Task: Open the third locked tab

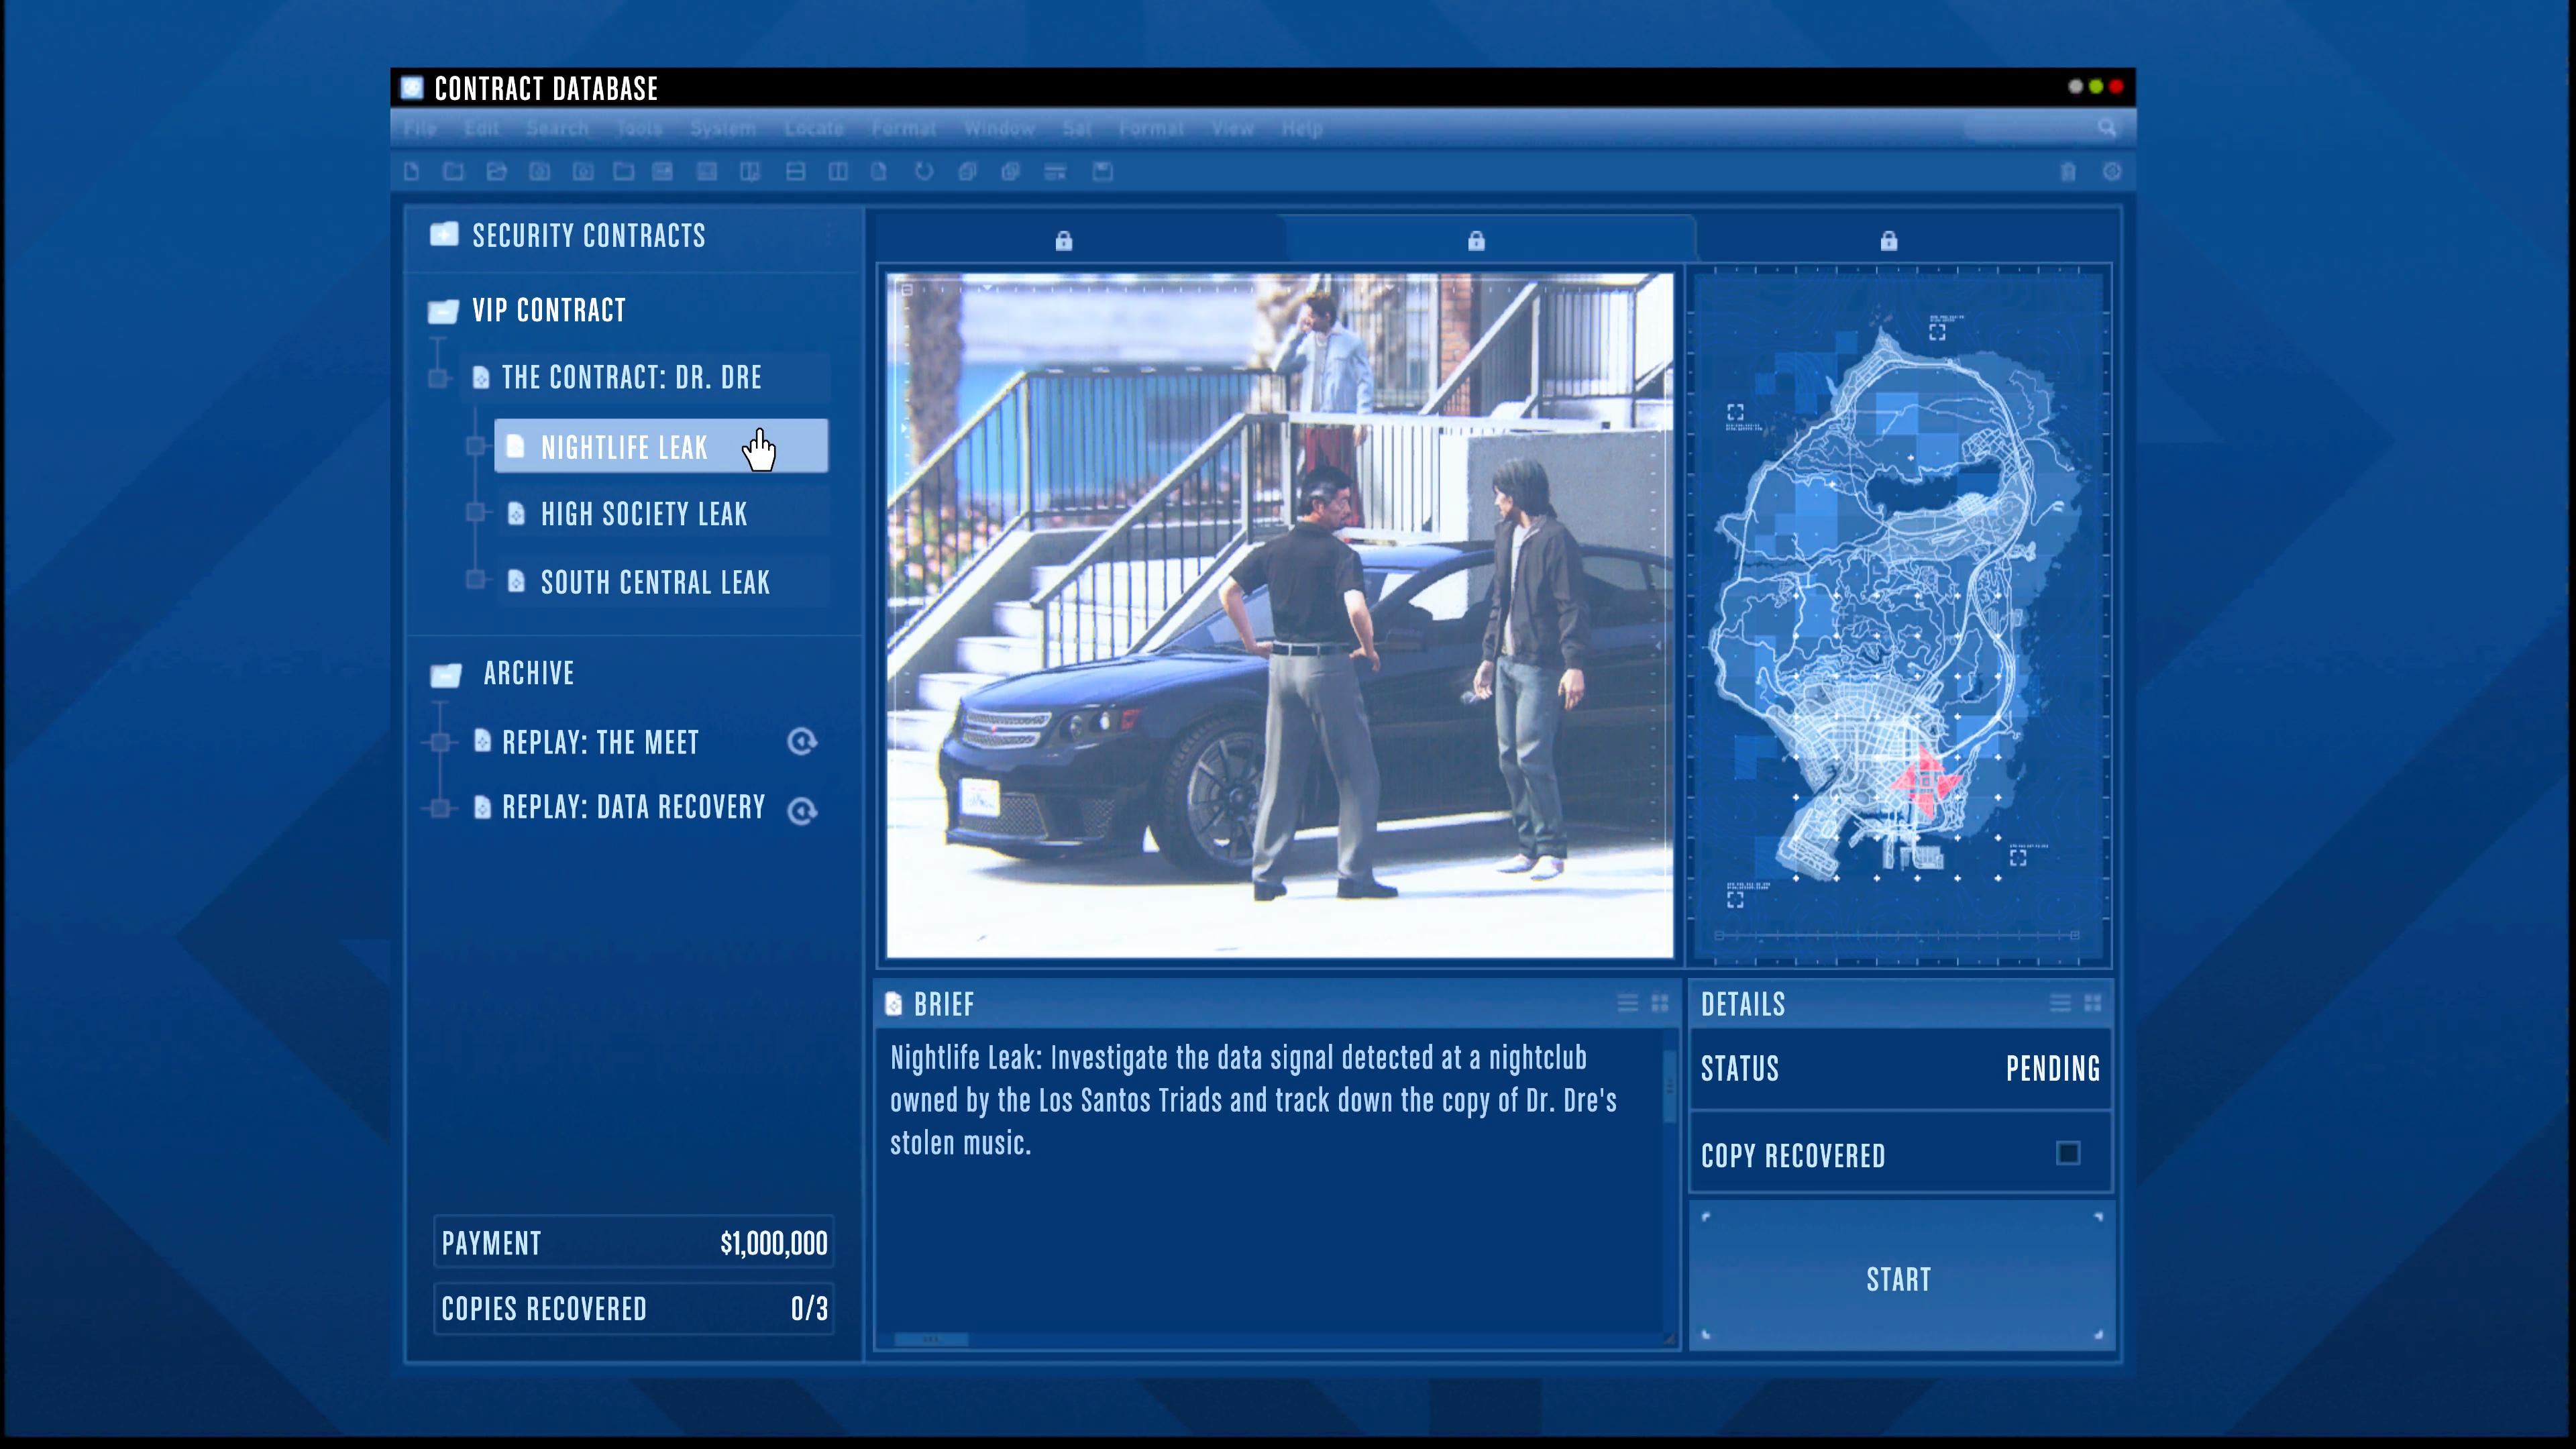Action: (x=1888, y=241)
